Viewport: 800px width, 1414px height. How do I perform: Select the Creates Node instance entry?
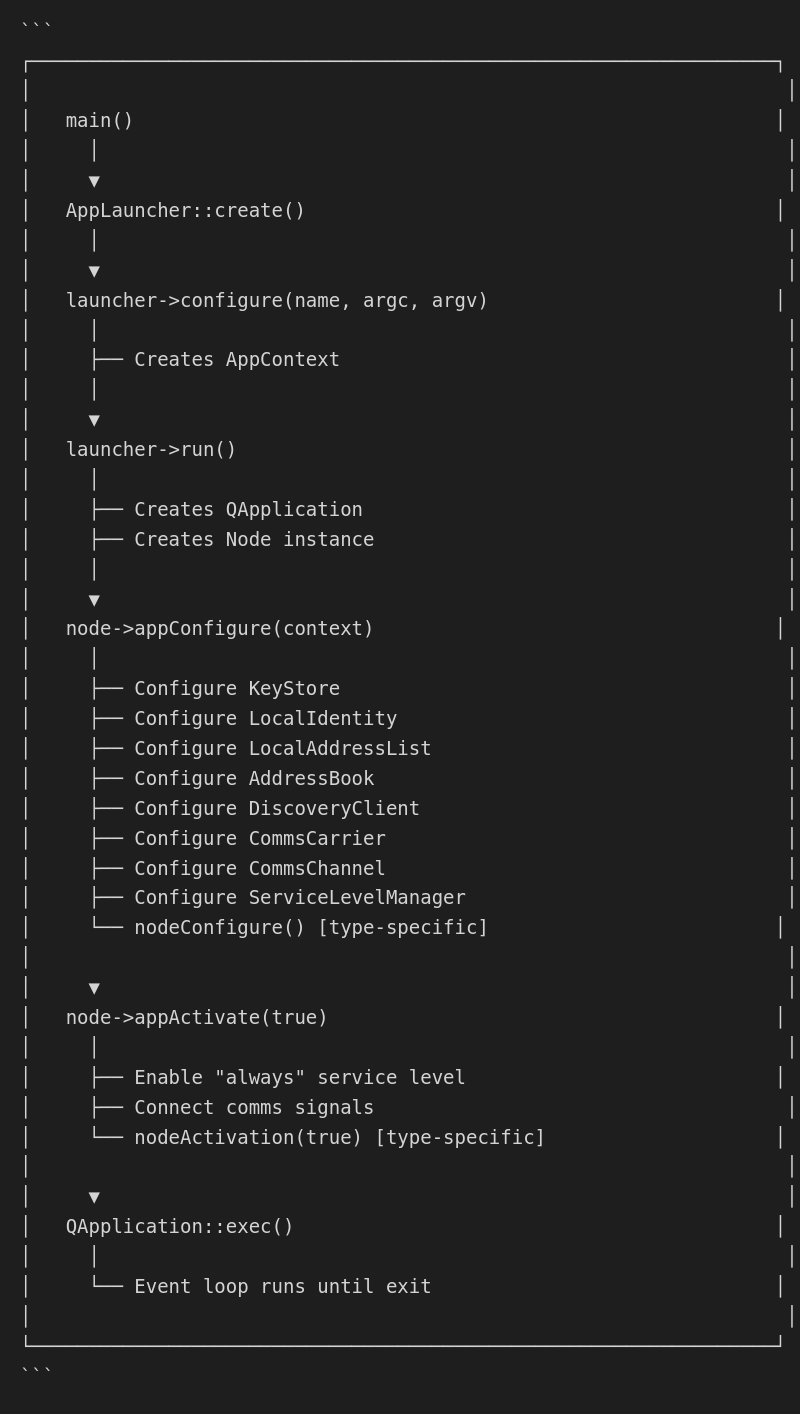click(x=254, y=540)
